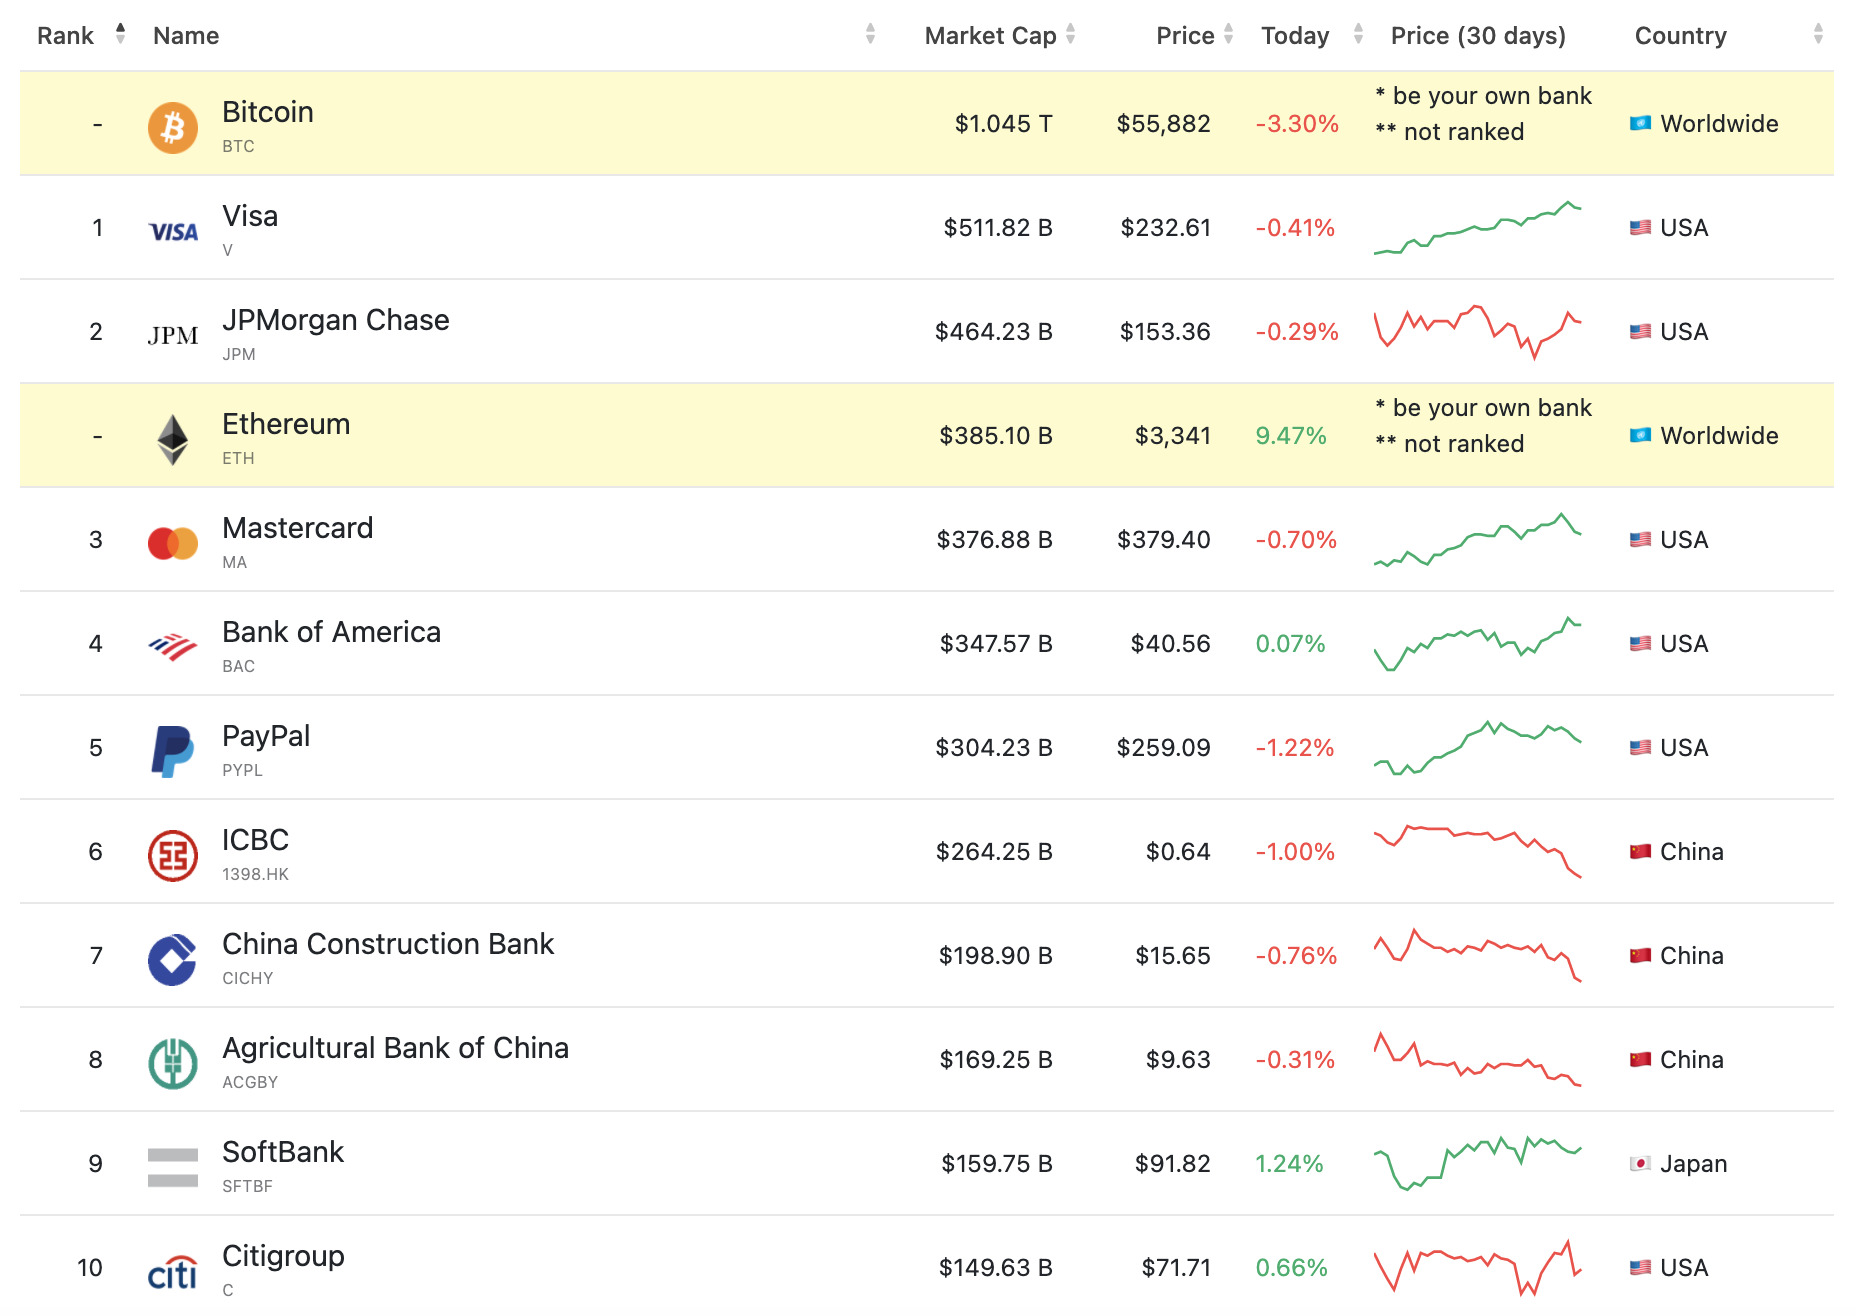The image size is (1856, 1316).
Task: Click the Price (30 days) column header
Action: (1478, 36)
